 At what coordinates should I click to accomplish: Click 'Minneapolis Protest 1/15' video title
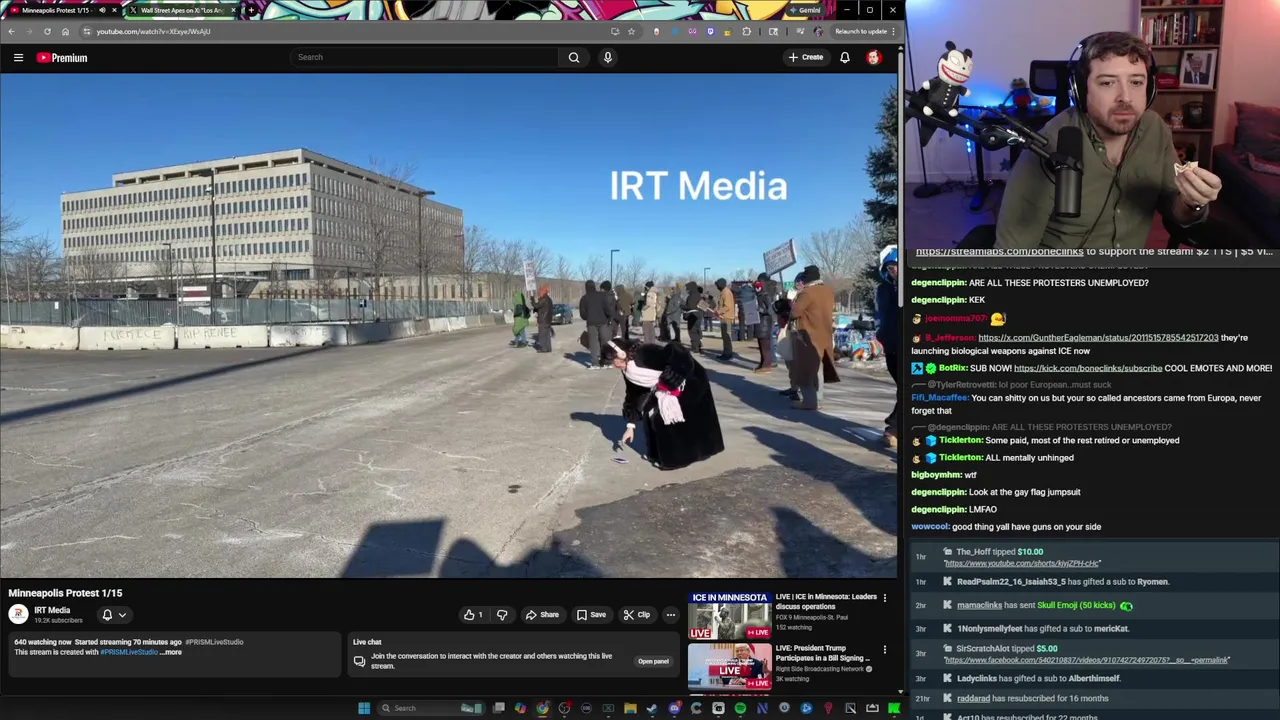coord(65,593)
